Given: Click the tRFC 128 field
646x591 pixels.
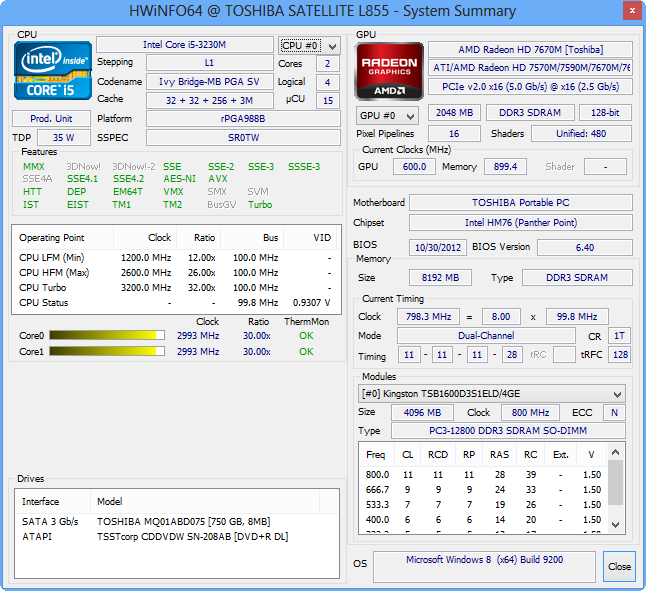Looking at the screenshot, I should (620, 355).
